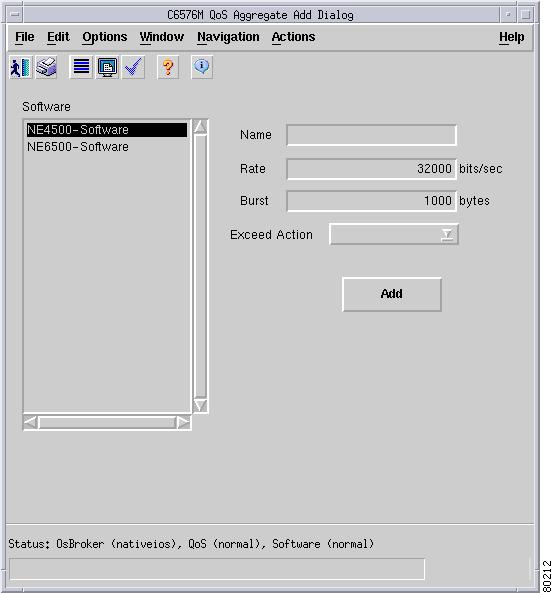Click the blue info bubble icon
The height and width of the screenshot is (593, 553).
202,67
